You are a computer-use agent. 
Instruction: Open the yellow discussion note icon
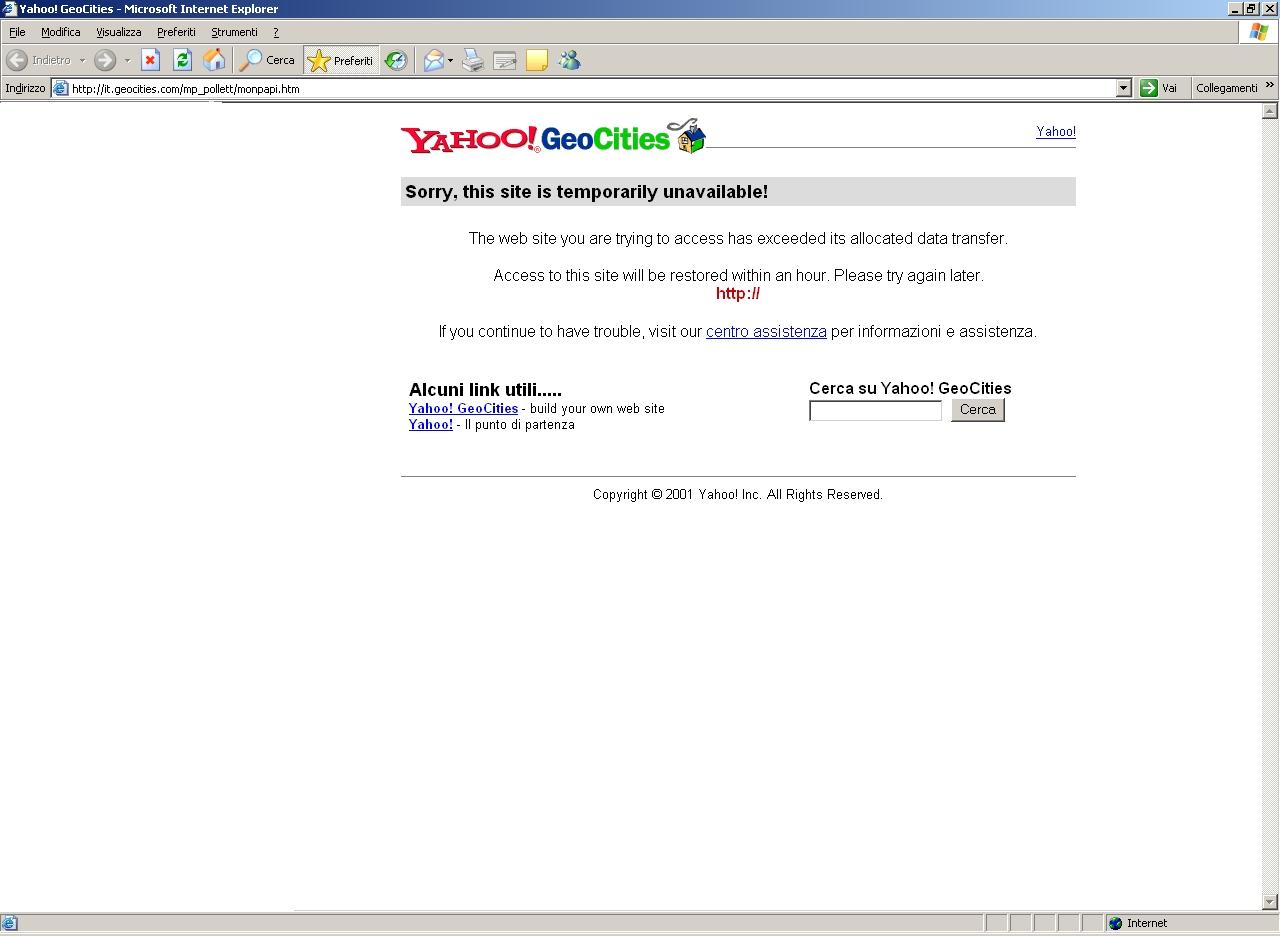(537, 60)
